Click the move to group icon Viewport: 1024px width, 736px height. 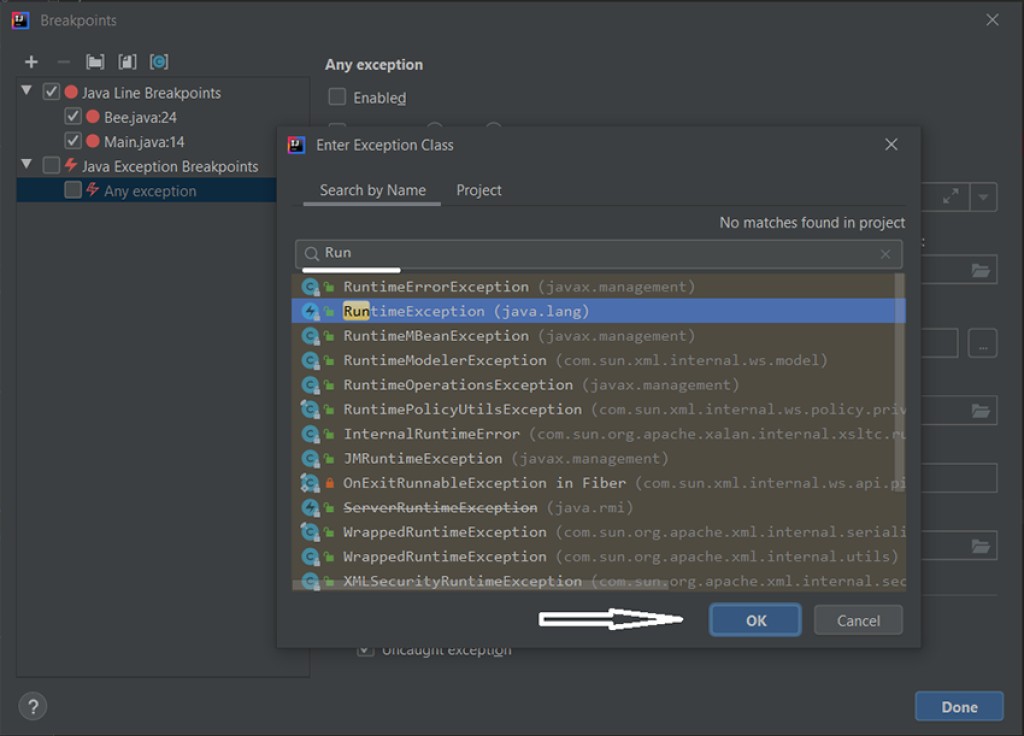[126, 61]
